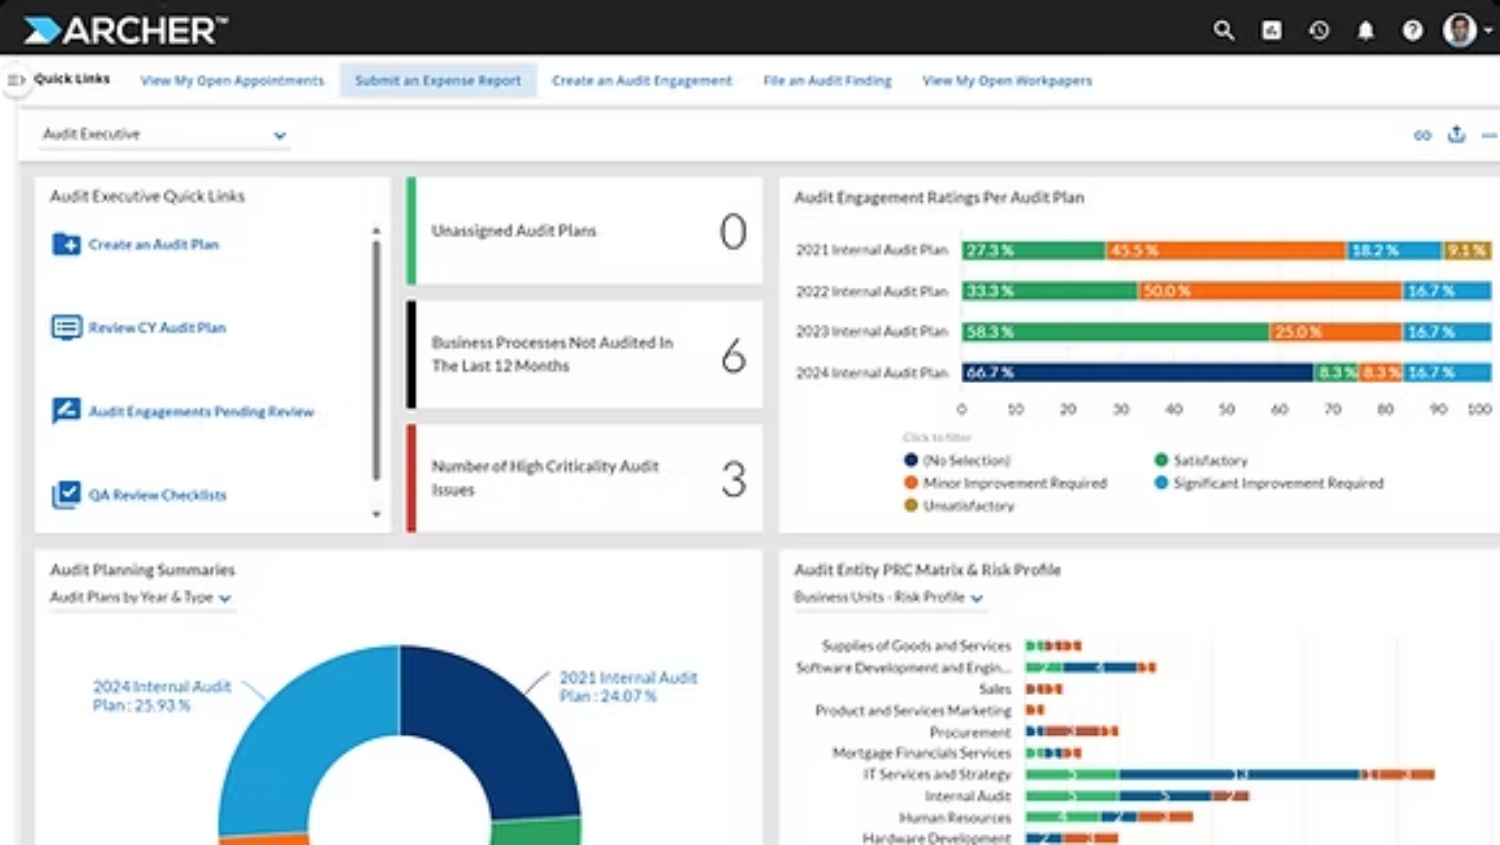
Task: Open help using the question mark icon
Action: [x=1412, y=31]
